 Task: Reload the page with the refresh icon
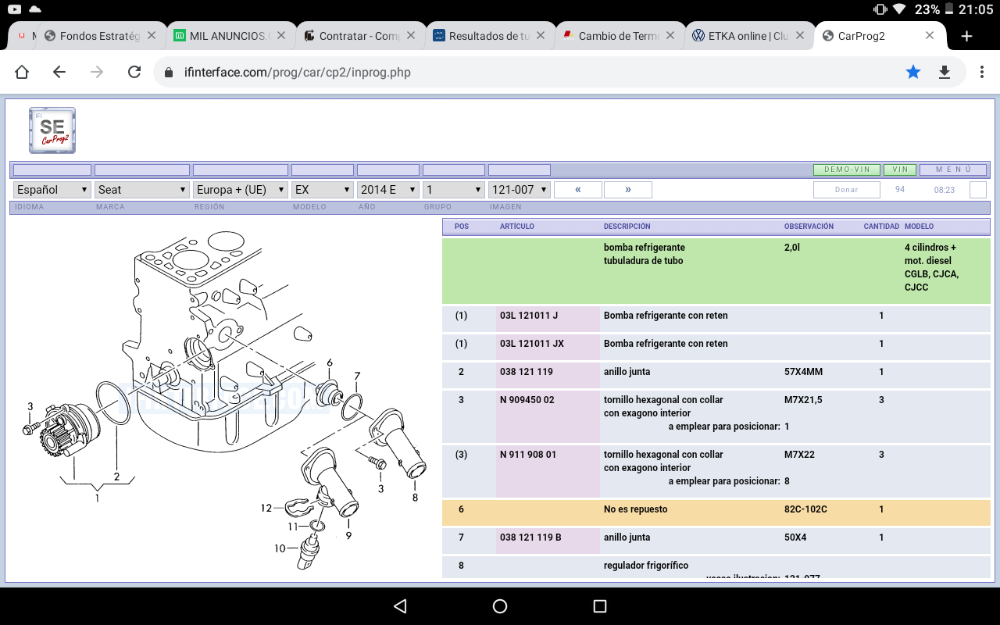click(x=134, y=72)
